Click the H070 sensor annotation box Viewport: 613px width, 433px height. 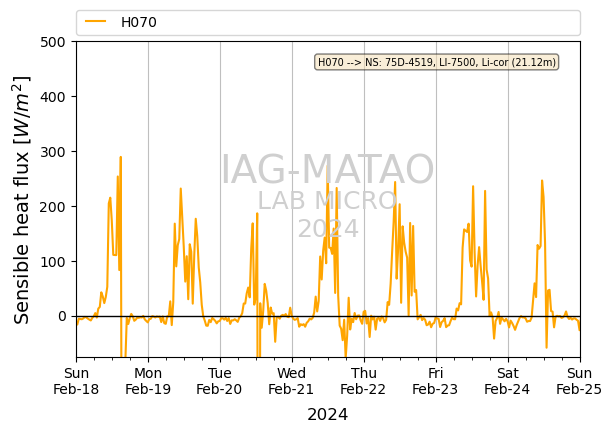click(437, 62)
